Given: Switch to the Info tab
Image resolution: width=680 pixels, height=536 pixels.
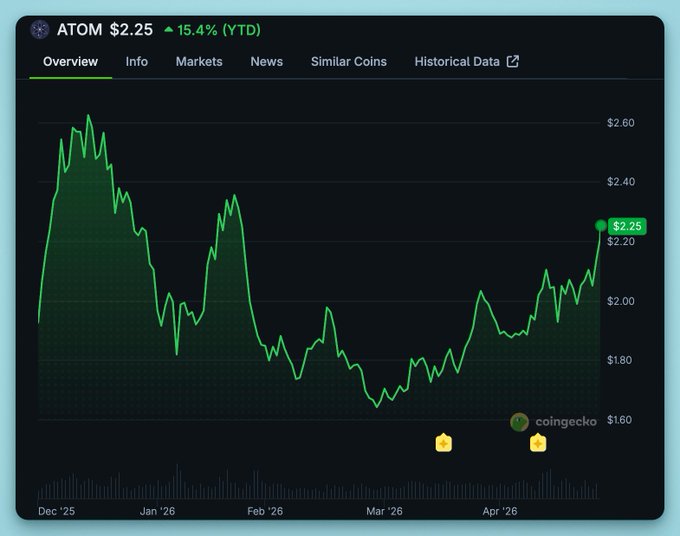Looking at the screenshot, I should (137, 62).
